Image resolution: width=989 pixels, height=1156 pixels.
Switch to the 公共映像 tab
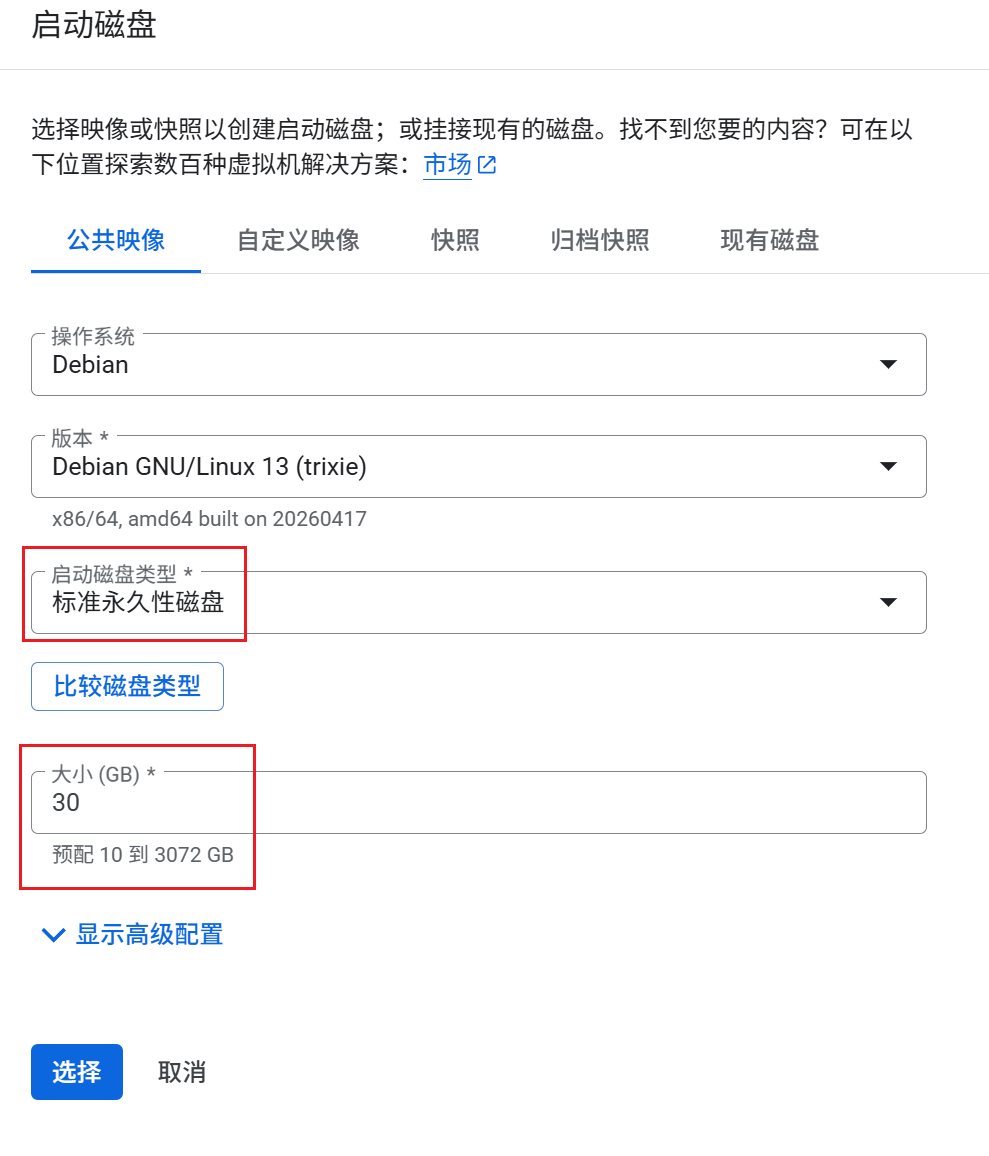pos(116,241)
